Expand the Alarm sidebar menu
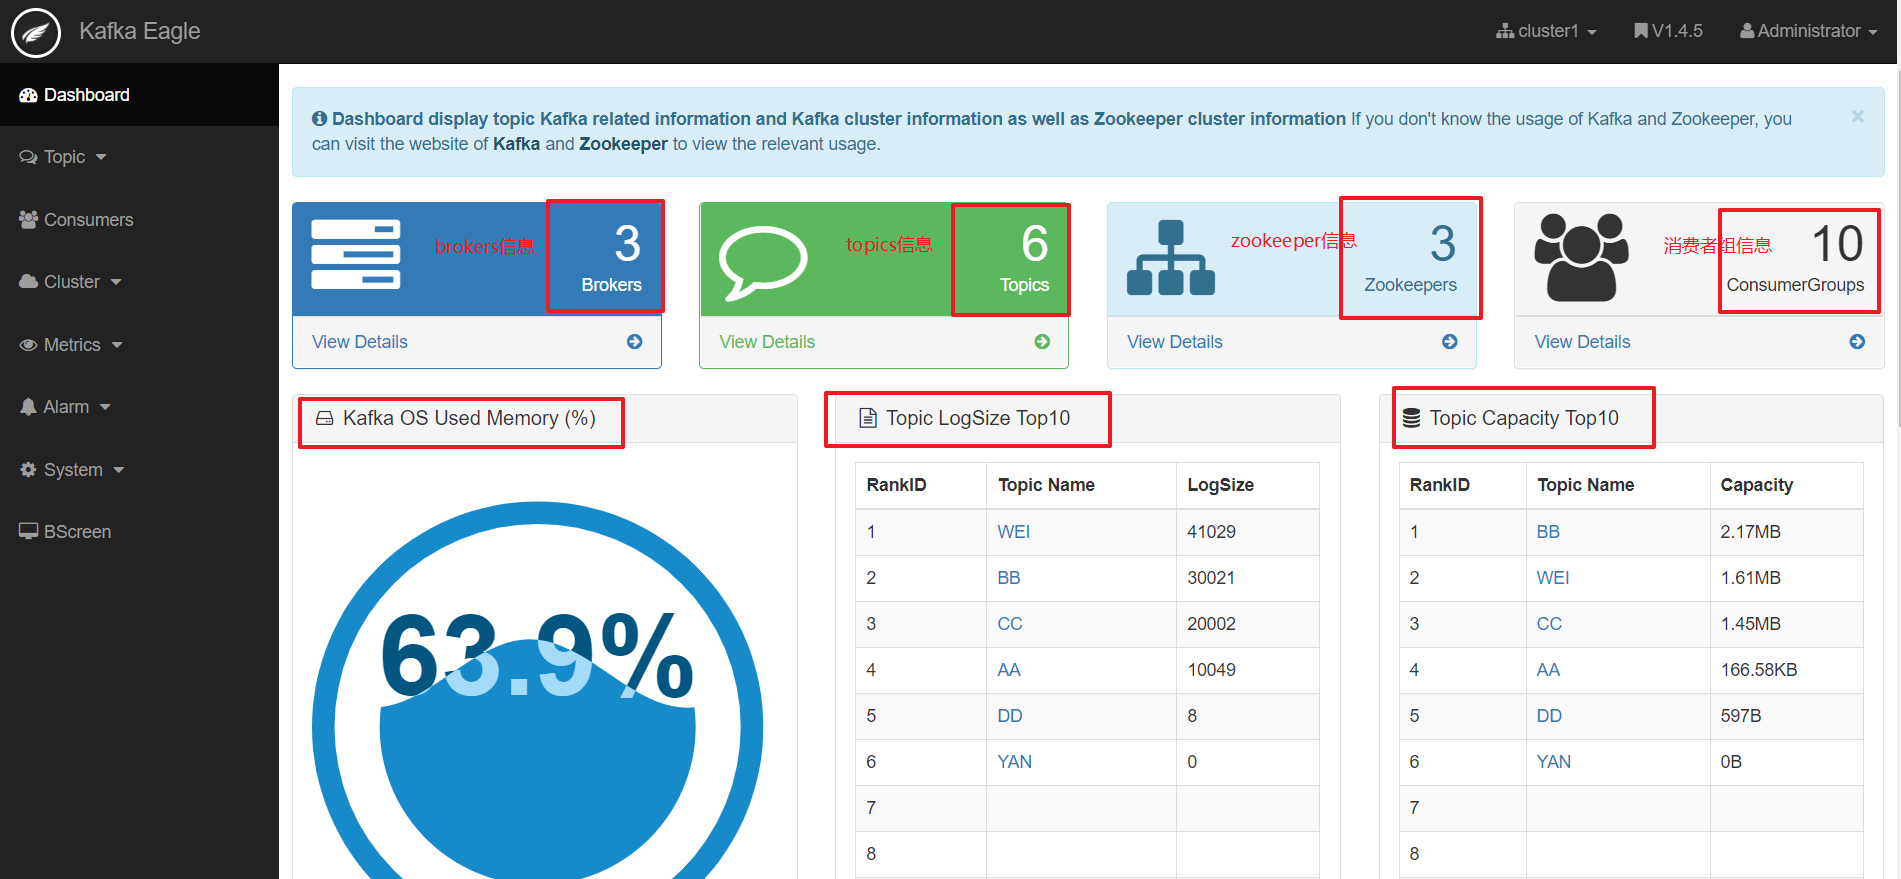This screenshot has width=1901, height=879. coord(139,407)
